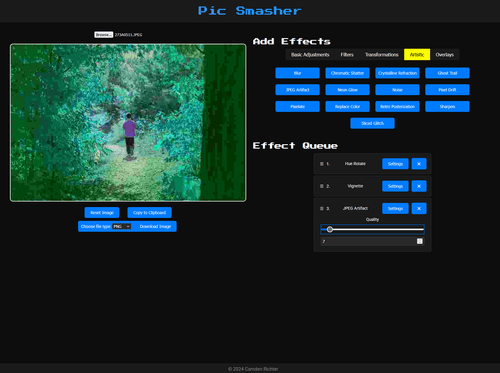Add the Blur effect
Image resolution: width=500 pixels, height=373 pixels.
(x=297, y=73)
